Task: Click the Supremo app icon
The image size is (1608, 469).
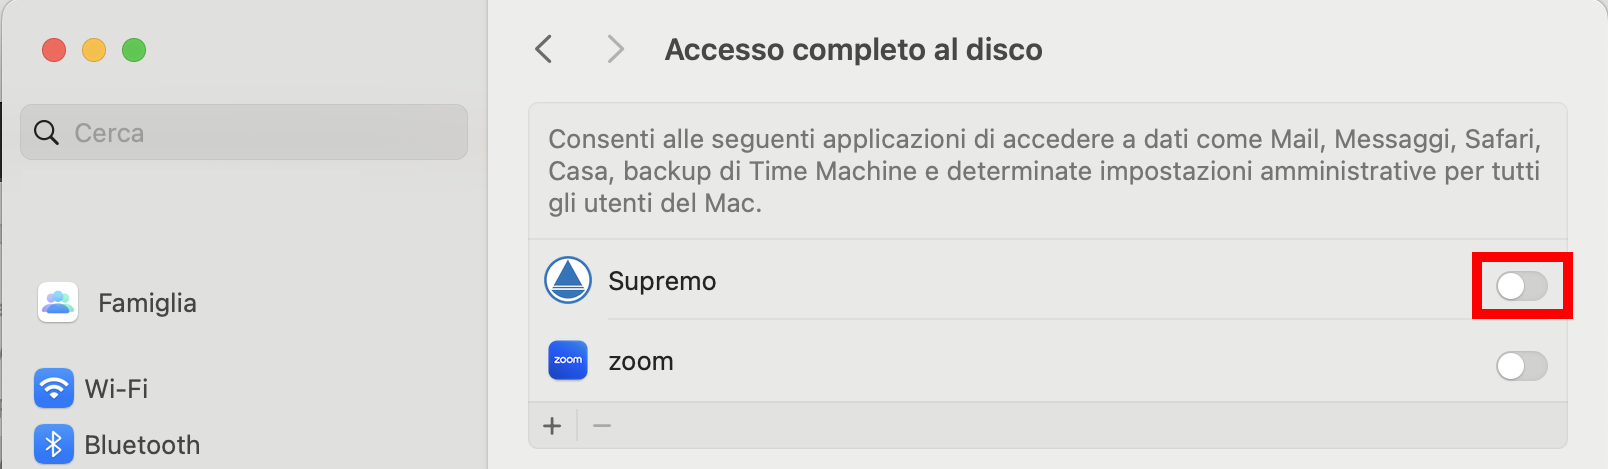Action: pyautogui.click(x=568, y=280)
